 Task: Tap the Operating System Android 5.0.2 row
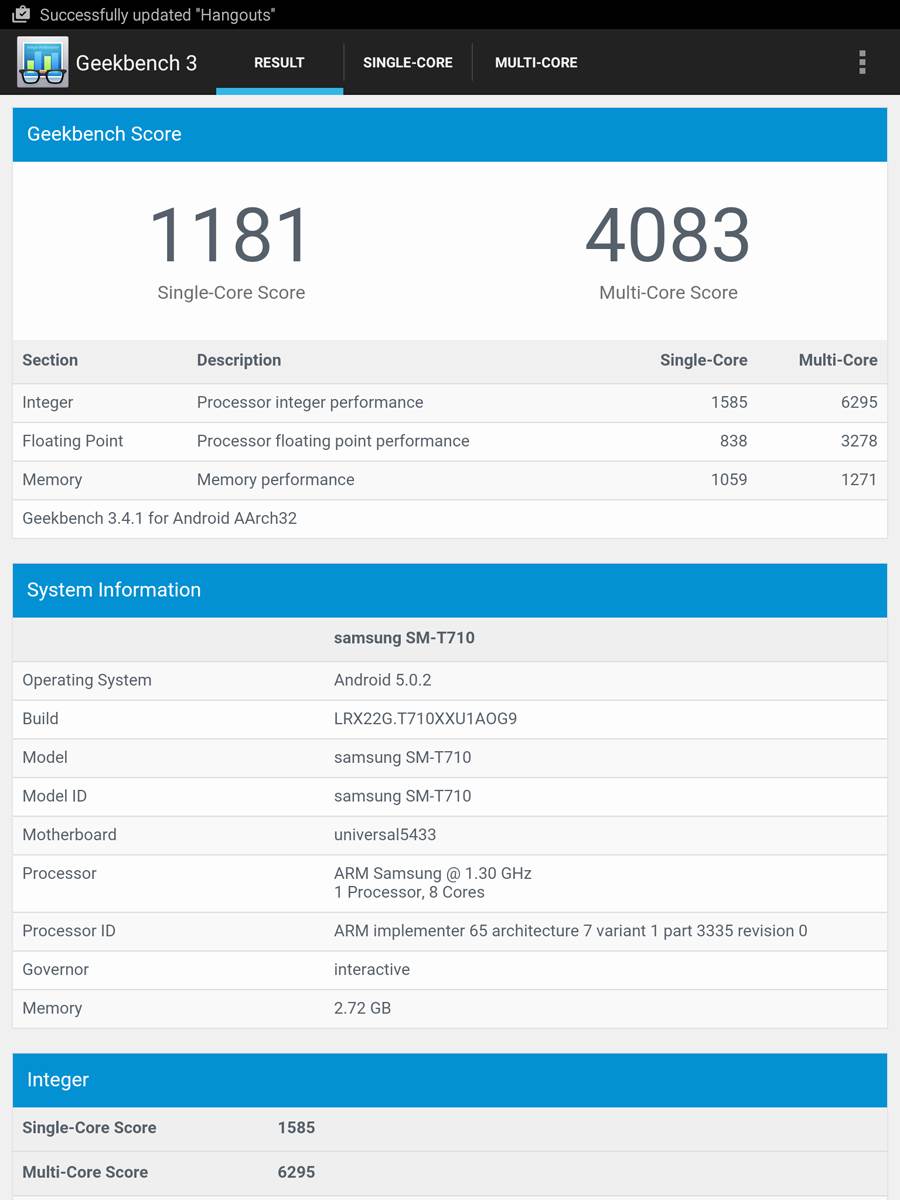tap(449, 680)
